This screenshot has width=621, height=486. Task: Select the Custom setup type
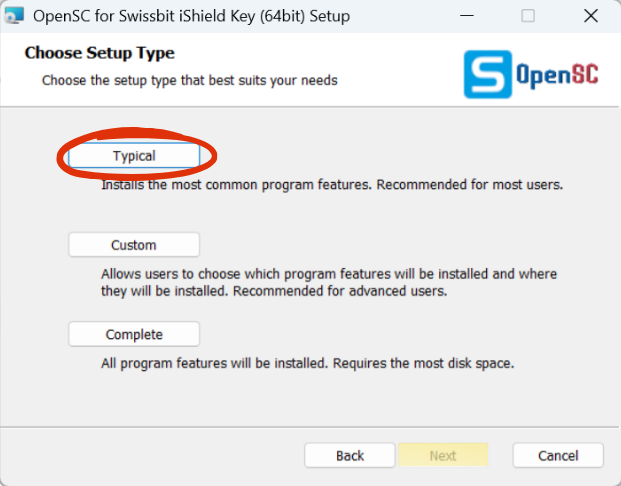(x=134, y=245)
